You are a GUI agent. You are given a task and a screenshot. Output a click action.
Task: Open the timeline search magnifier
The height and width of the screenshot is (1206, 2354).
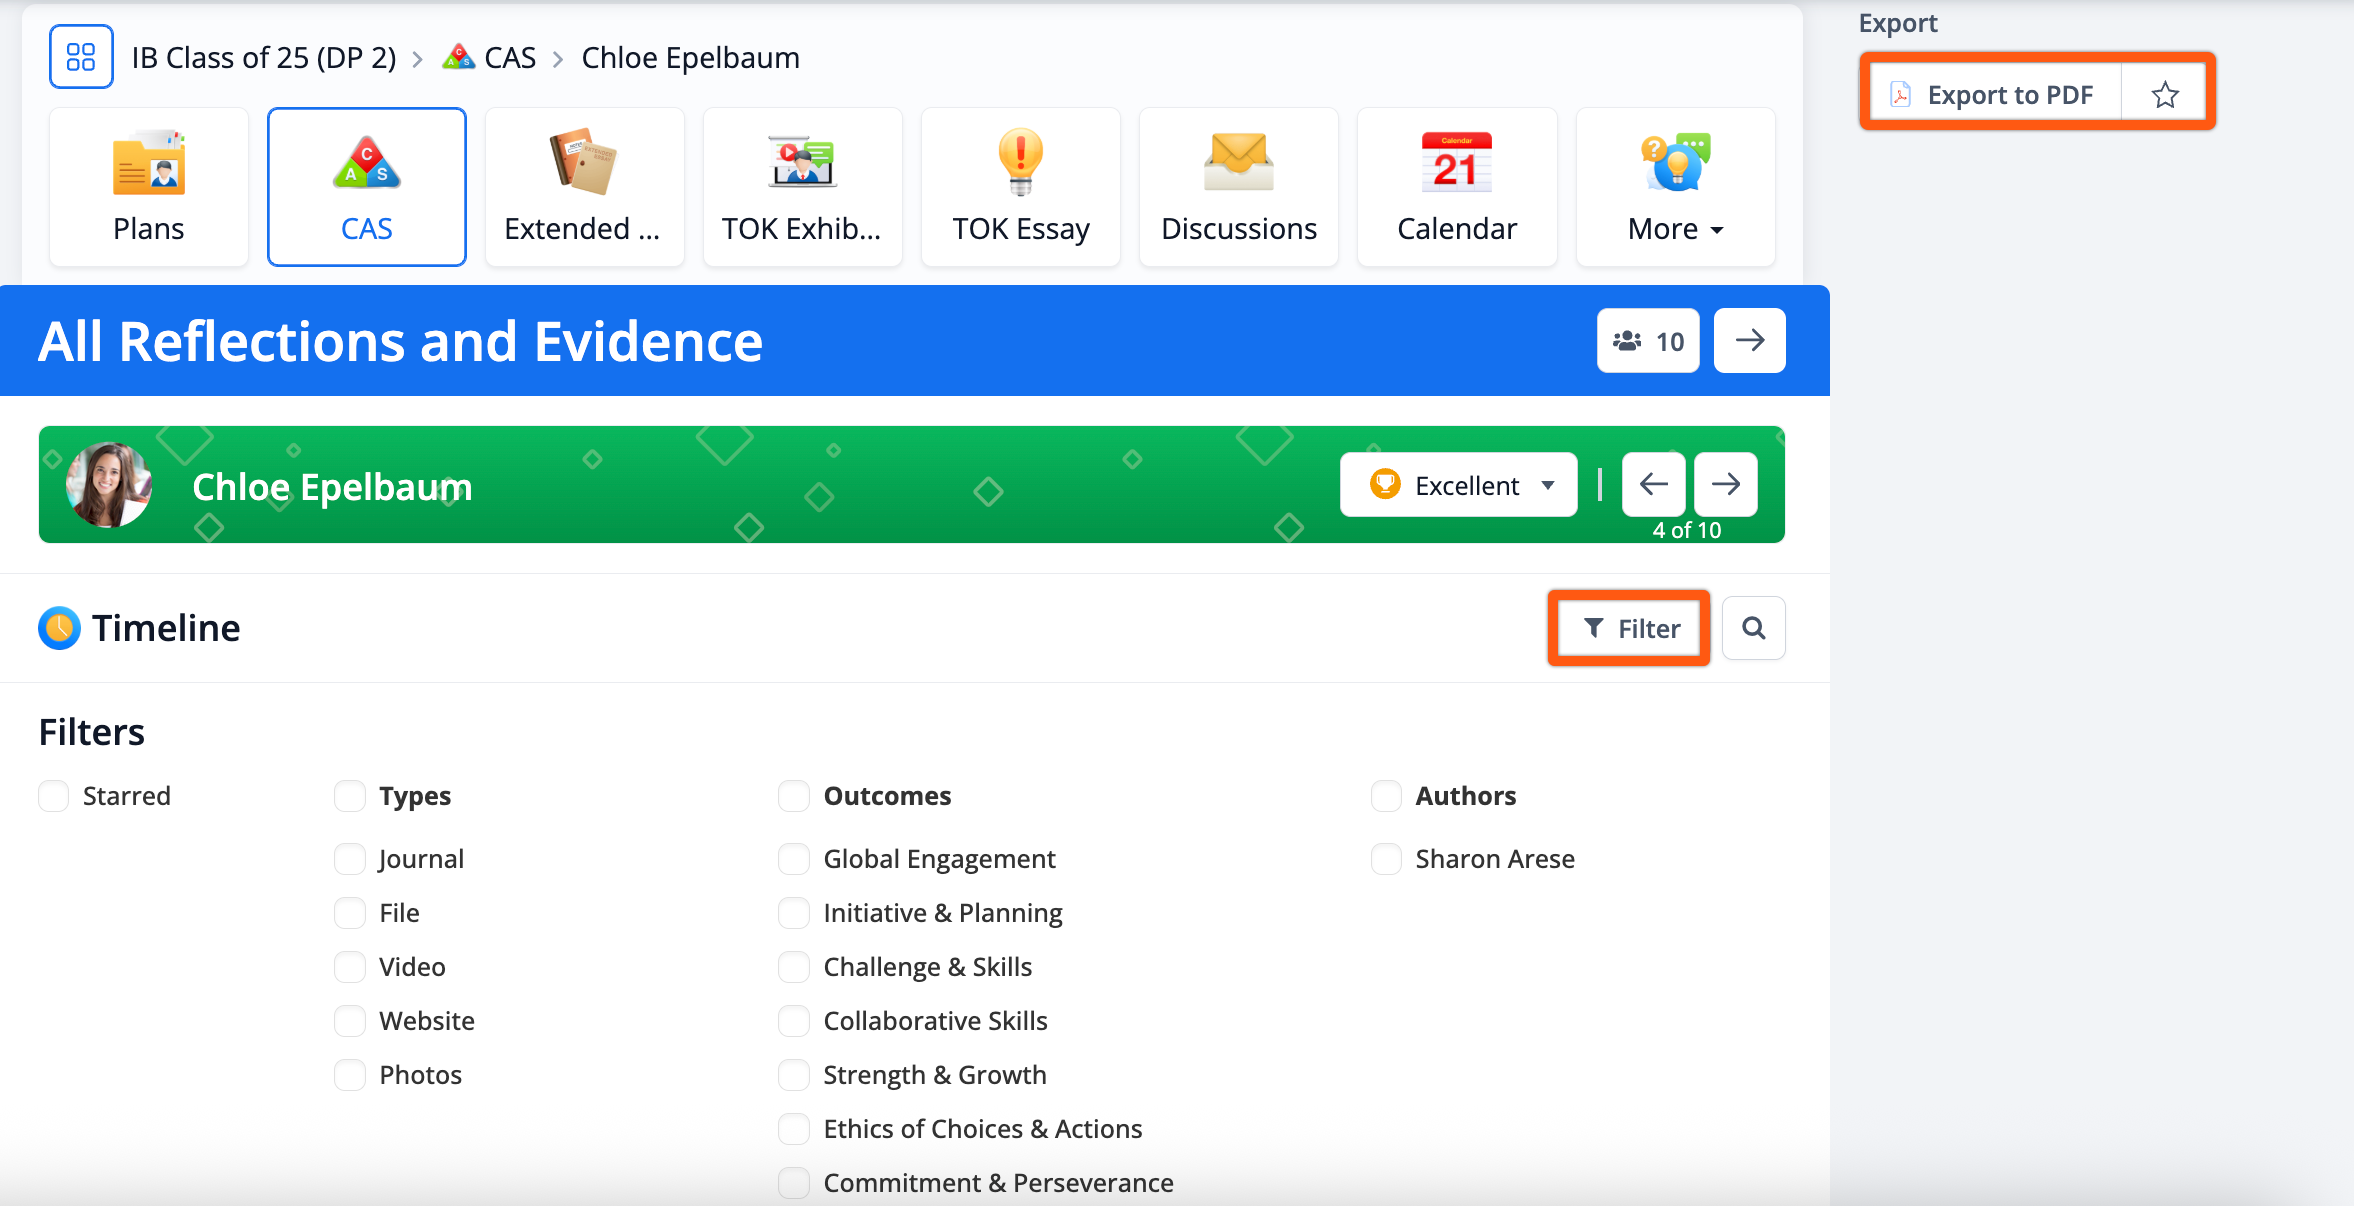1753,628
